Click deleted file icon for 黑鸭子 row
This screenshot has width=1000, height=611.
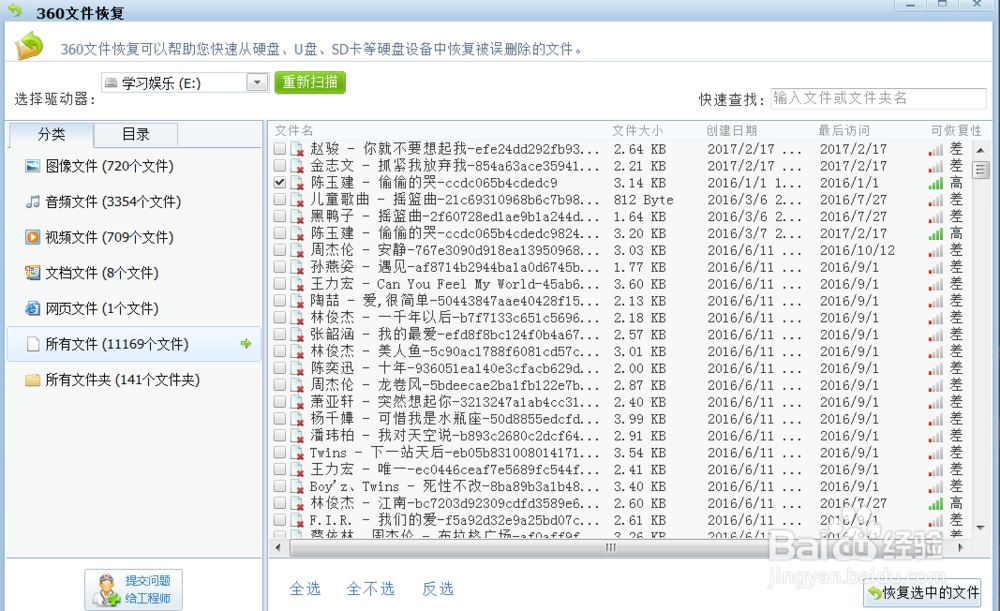point(297,217)
